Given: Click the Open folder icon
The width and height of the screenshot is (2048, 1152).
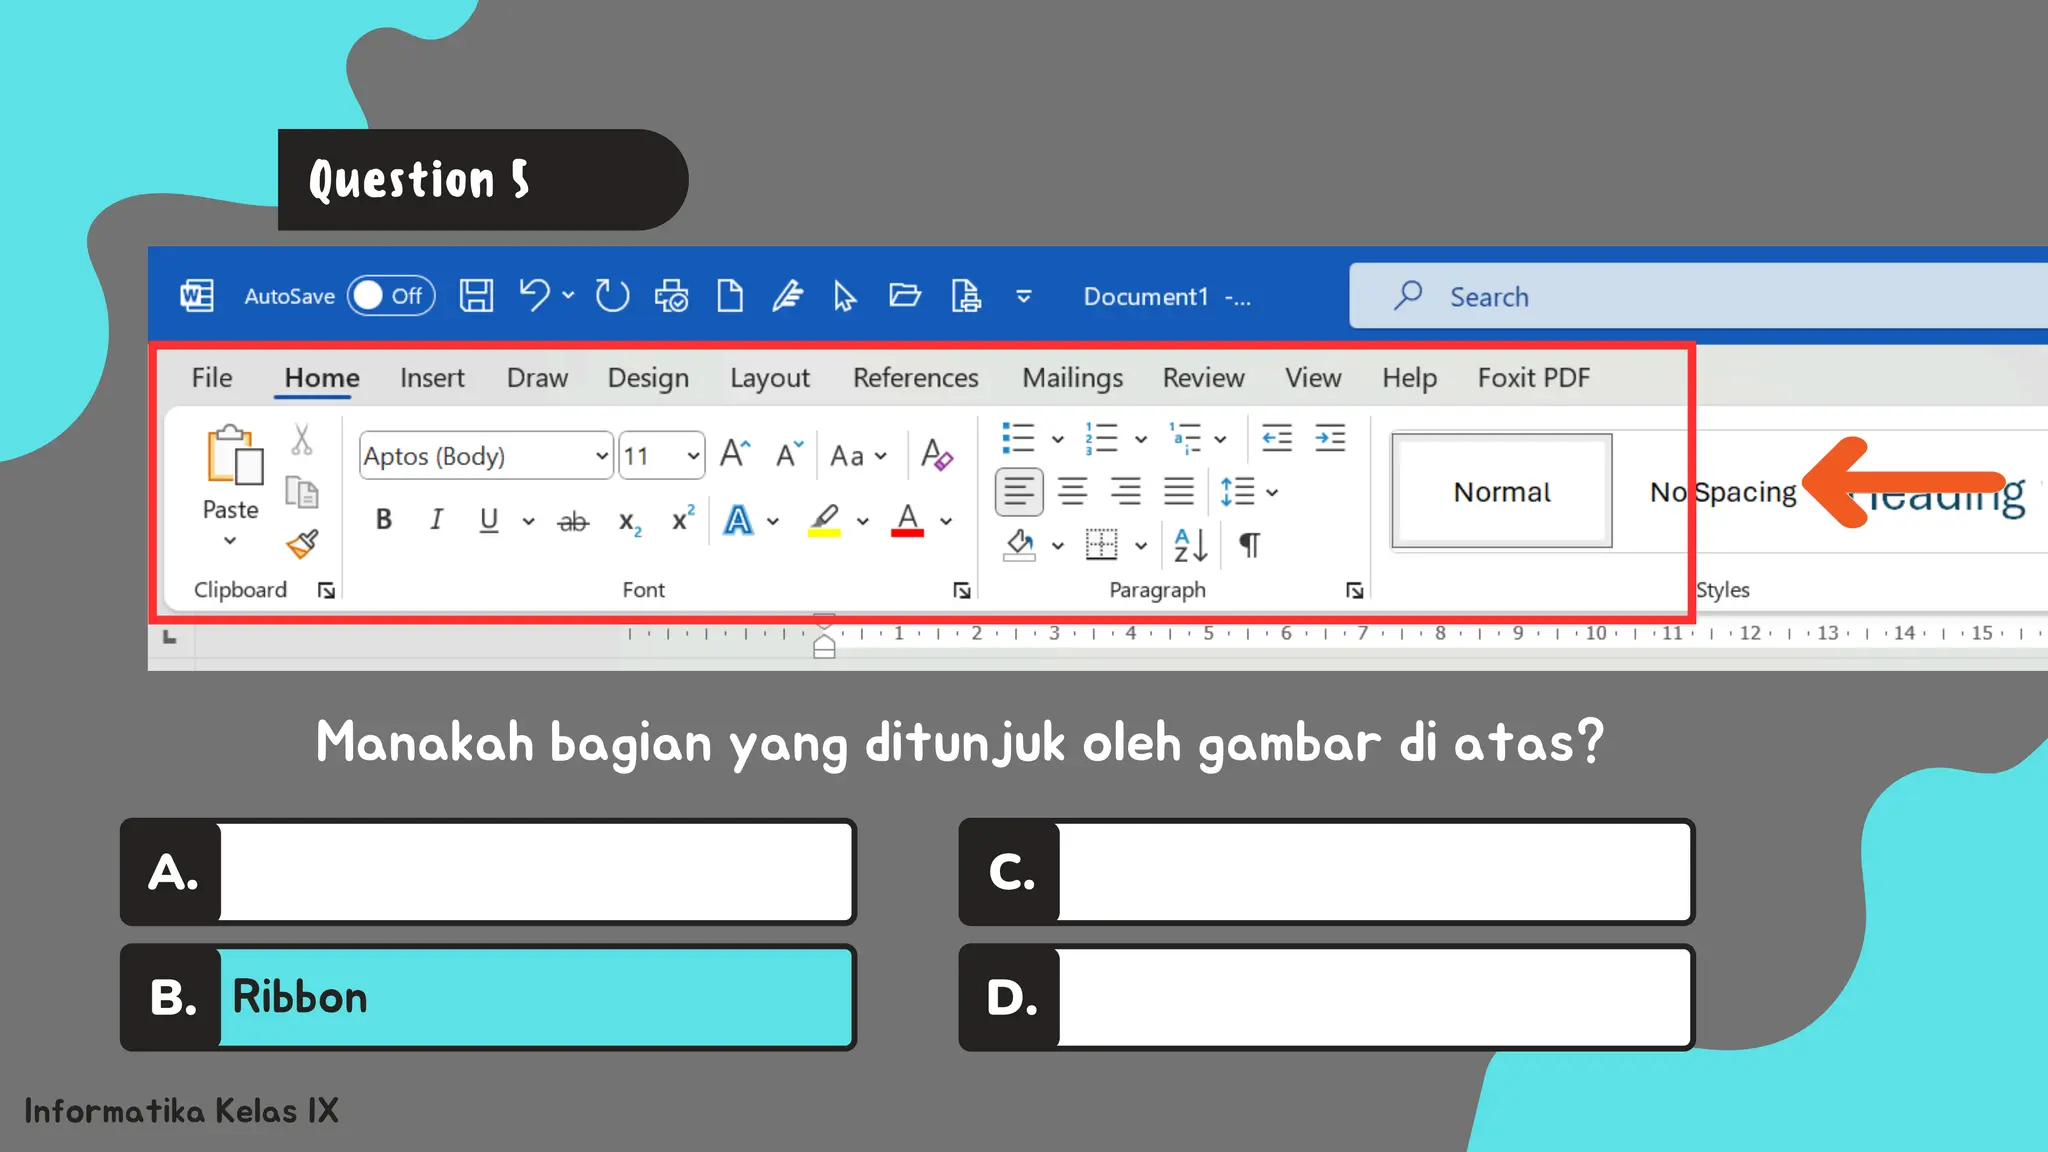Looking at the screenshot, I should click(x=905, y=295).
